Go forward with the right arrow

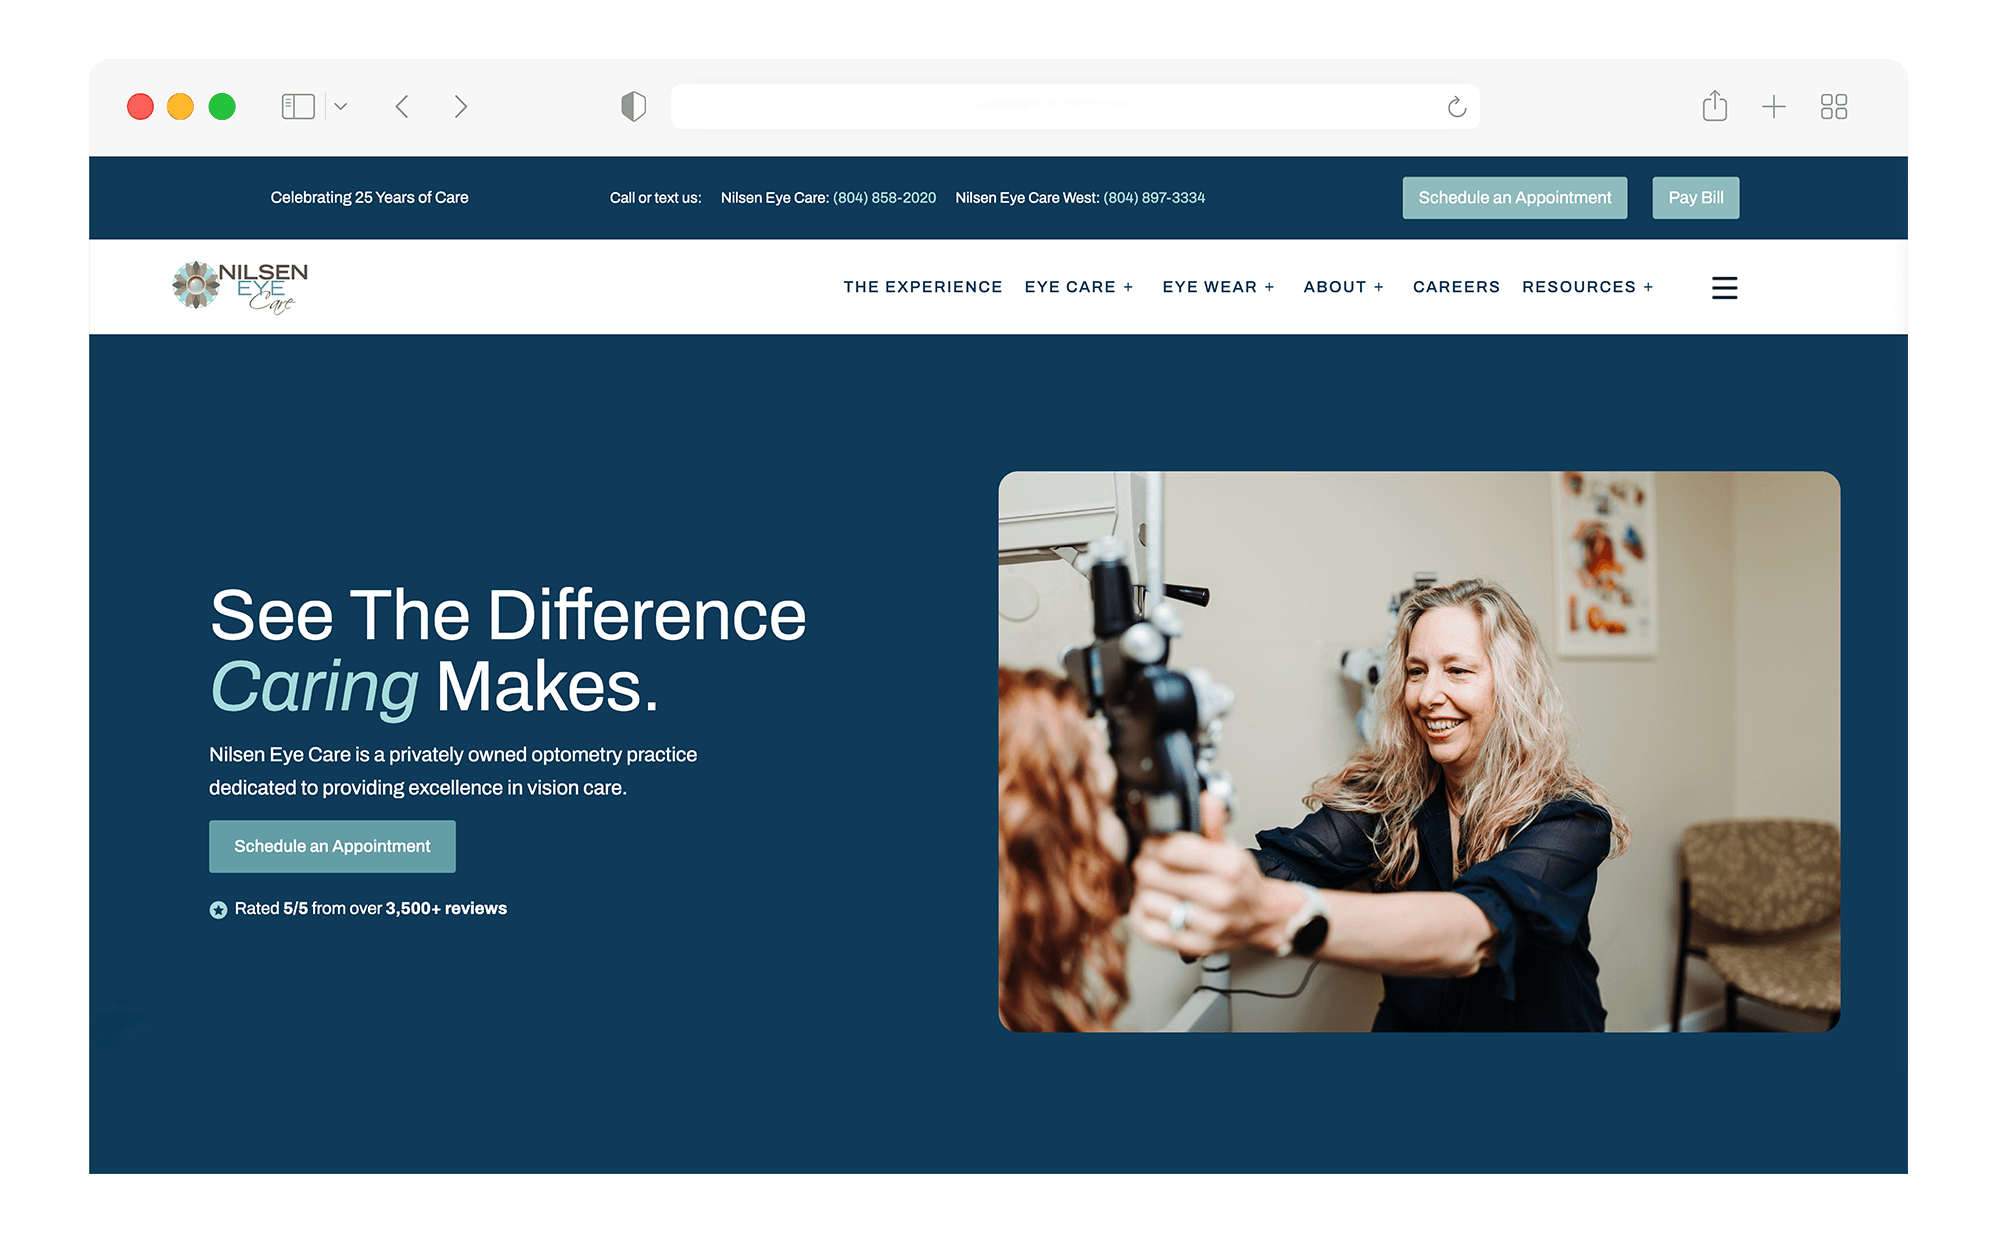point(460,107)
